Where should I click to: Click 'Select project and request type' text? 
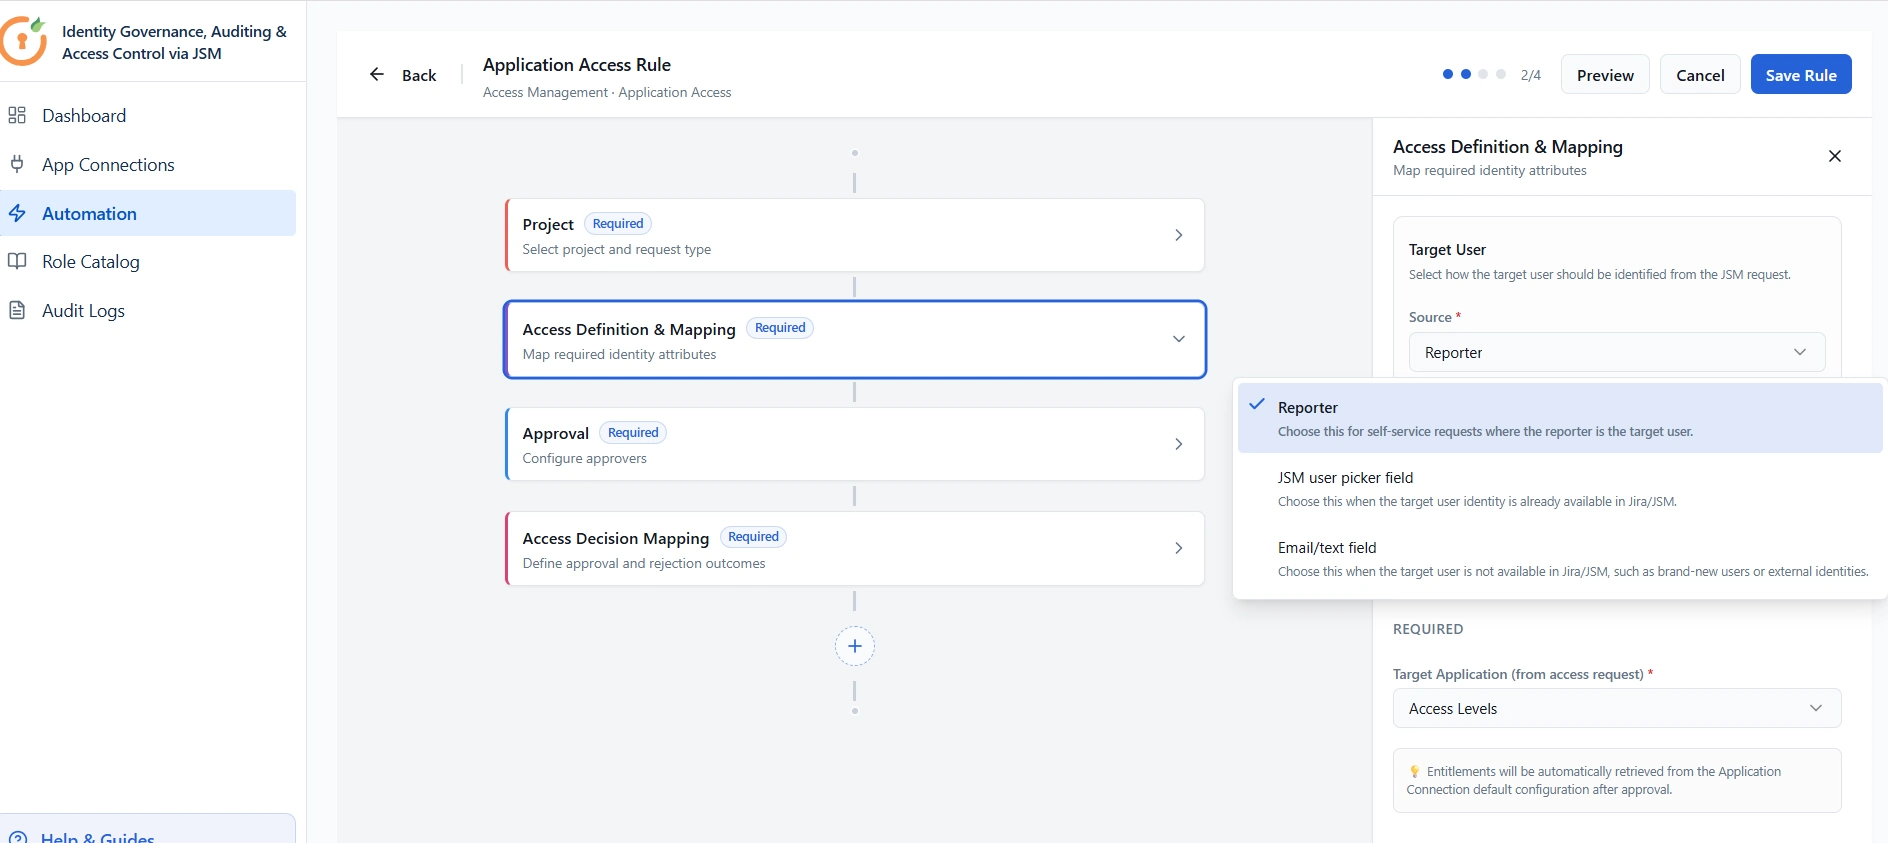[616, 249]
